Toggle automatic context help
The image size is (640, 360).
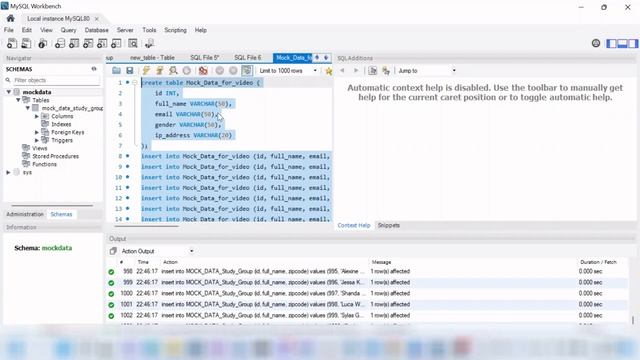click(x=386, y=71)
